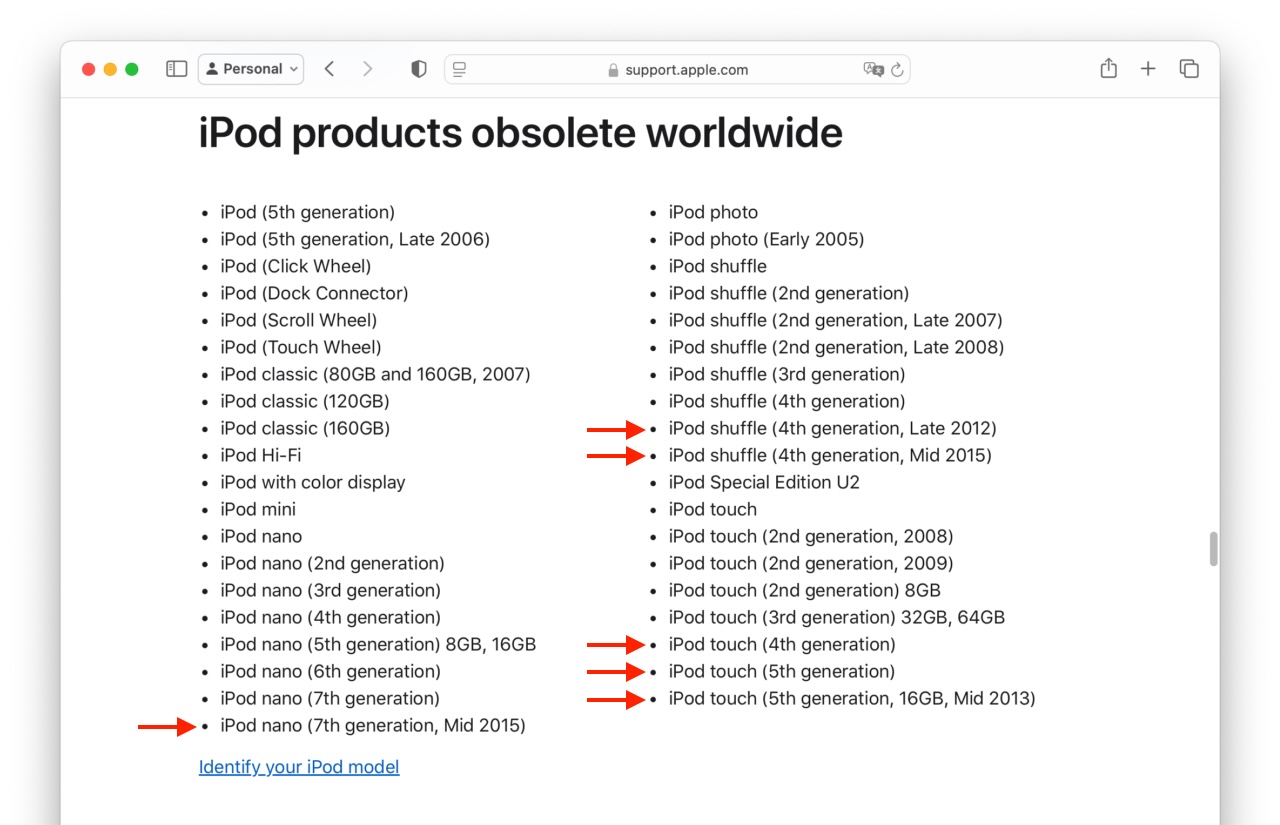Open a new tab with plus button
This screenshot has width=1280, height=825.
pyautogui.click(x=1148, y=69)
